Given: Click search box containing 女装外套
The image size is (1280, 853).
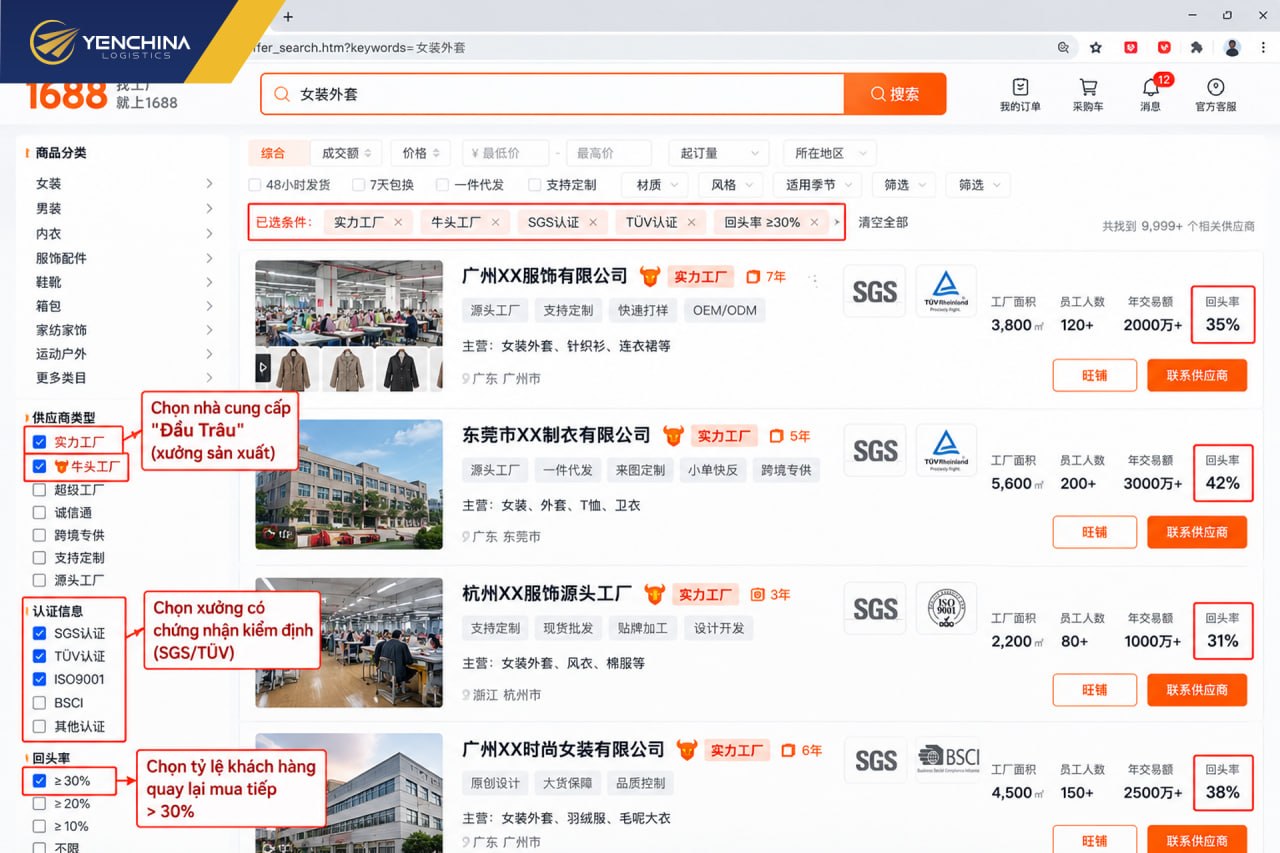Looking at the screenshot, I should [553, 94].
